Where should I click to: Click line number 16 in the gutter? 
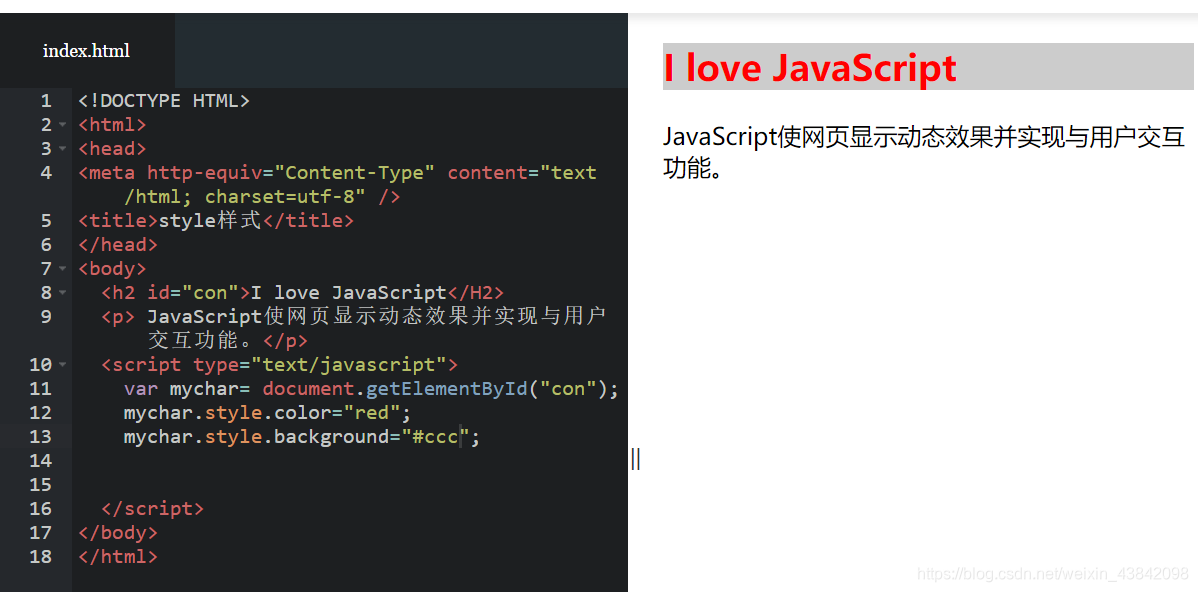click(x=40, y=509)
